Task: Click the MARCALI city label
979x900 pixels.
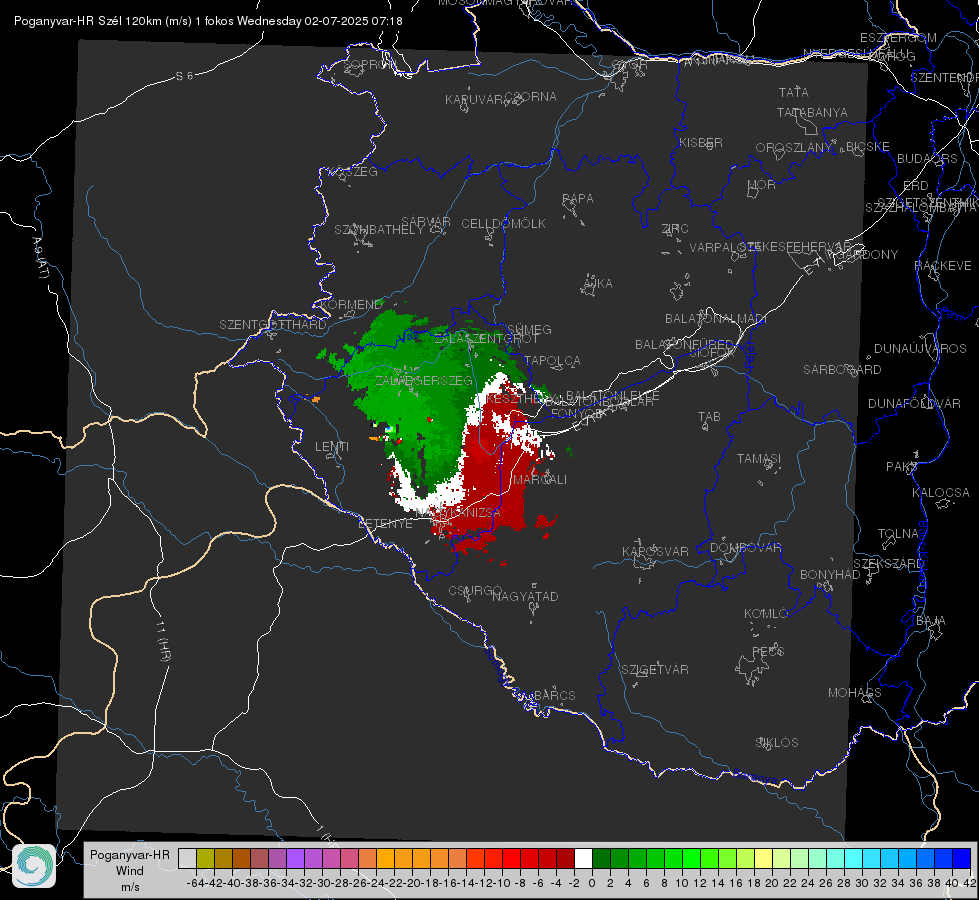Action: 540,480
